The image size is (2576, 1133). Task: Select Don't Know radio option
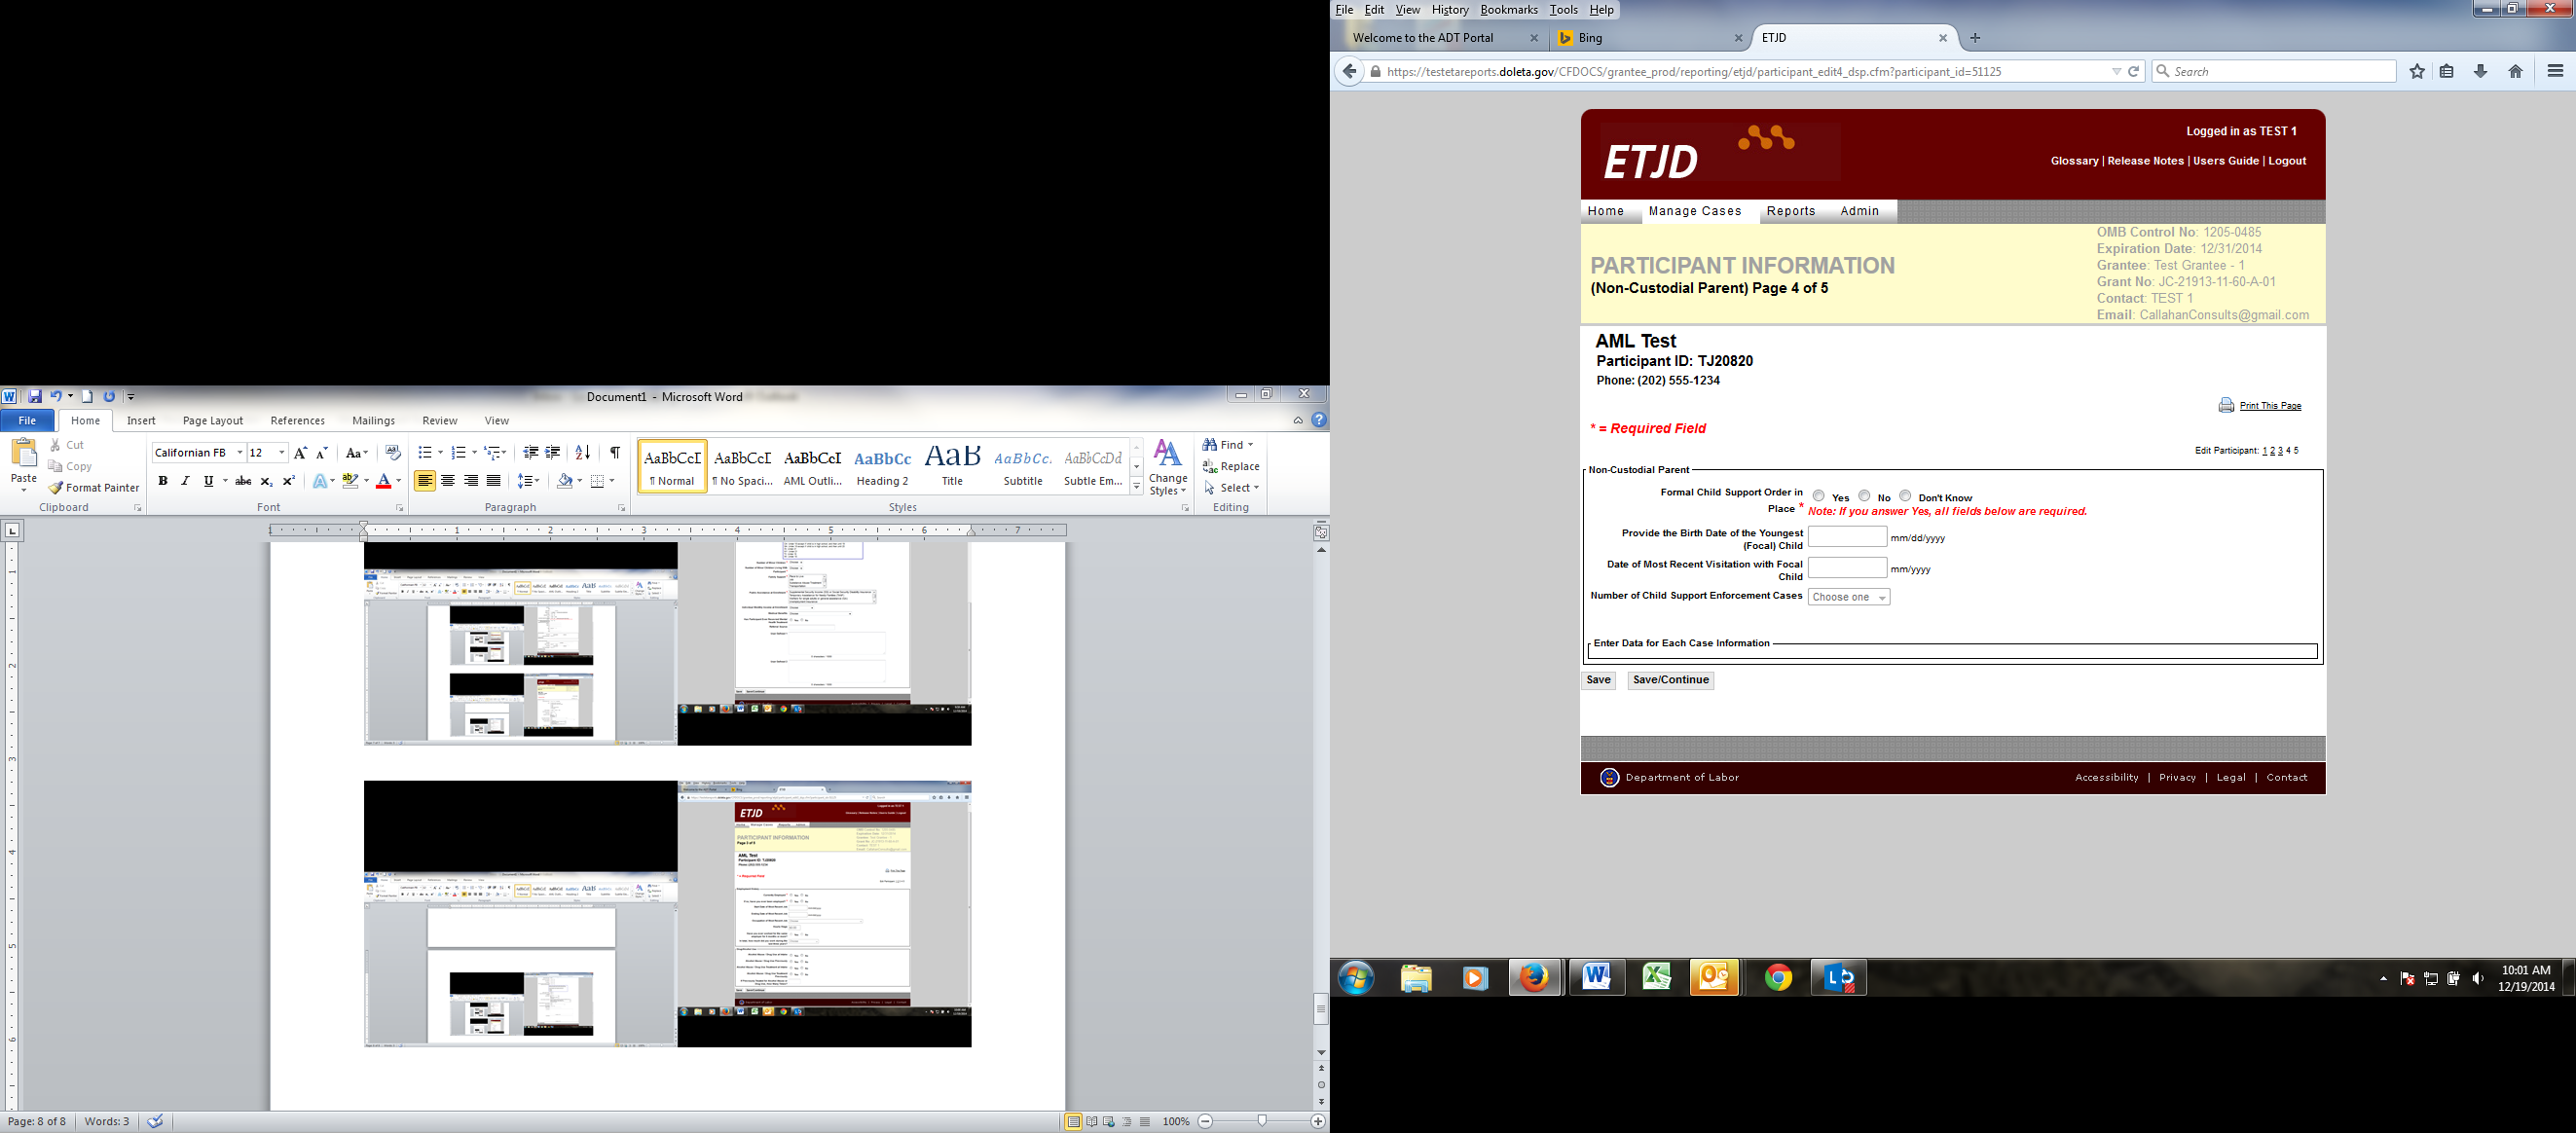(1905, 496)
